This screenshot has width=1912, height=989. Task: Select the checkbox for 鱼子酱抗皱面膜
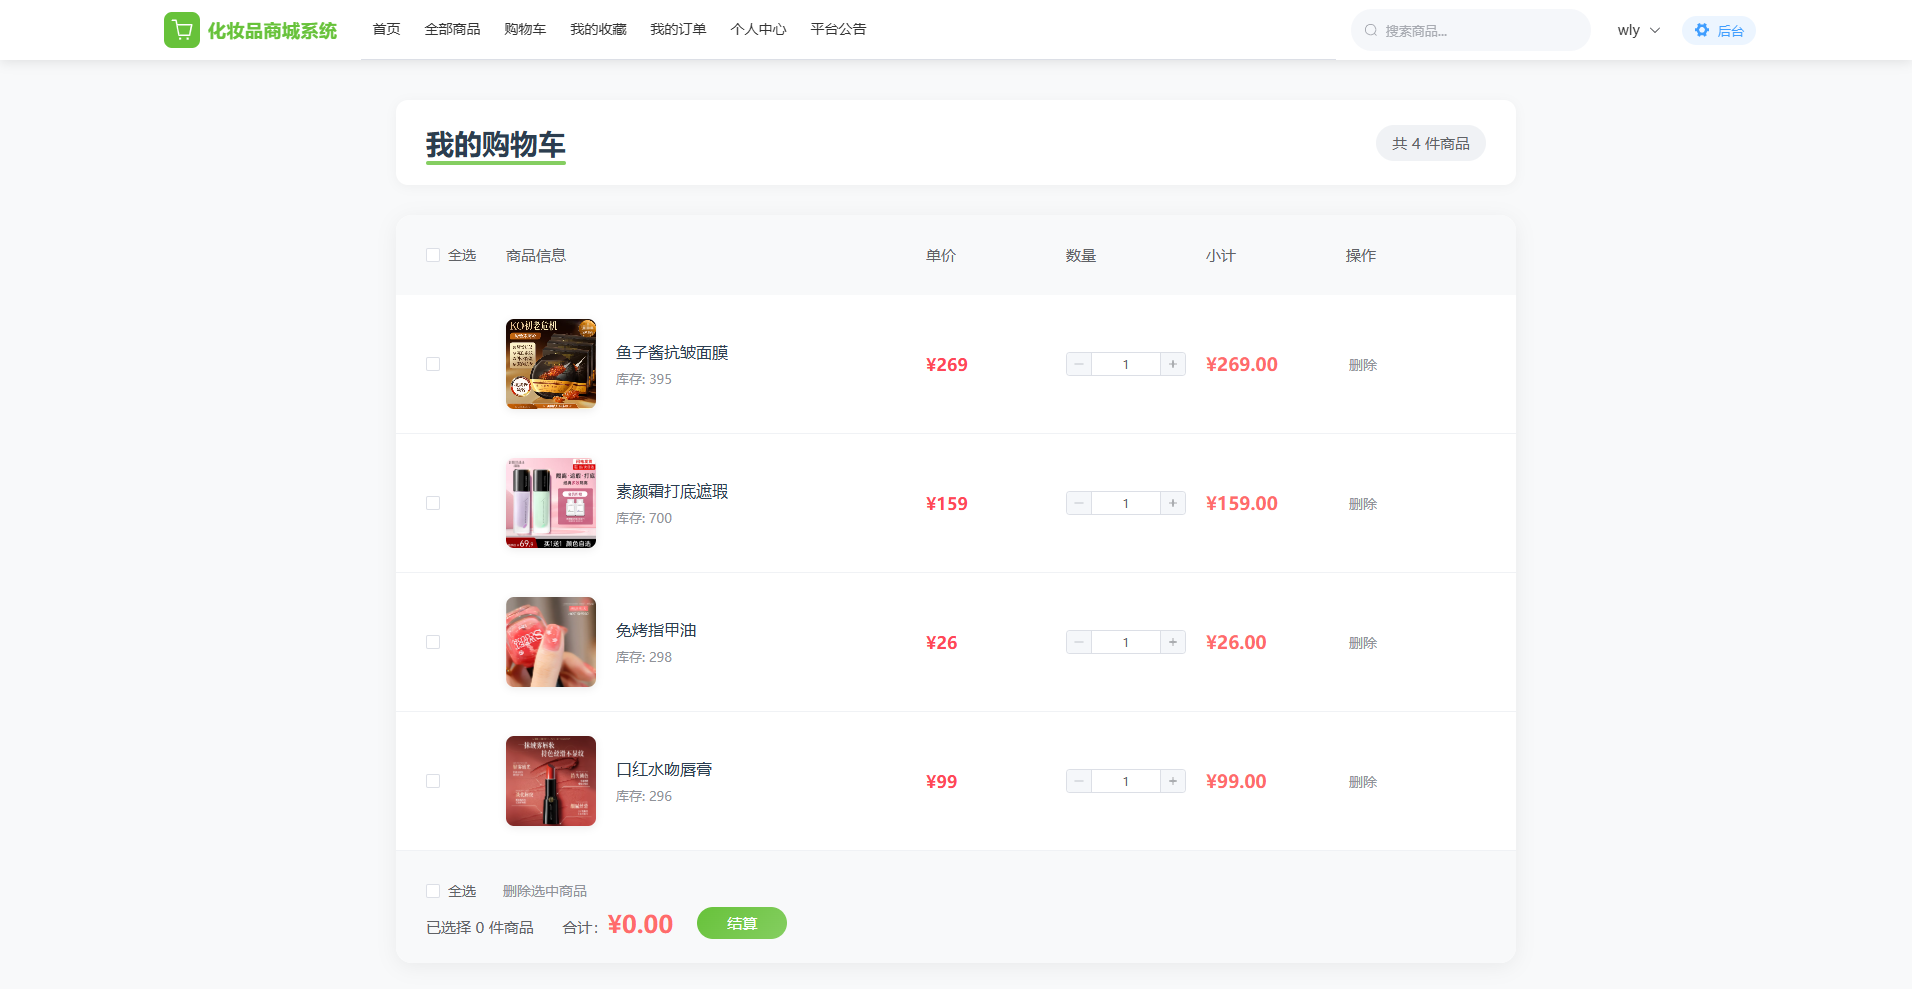pos(433,364)
